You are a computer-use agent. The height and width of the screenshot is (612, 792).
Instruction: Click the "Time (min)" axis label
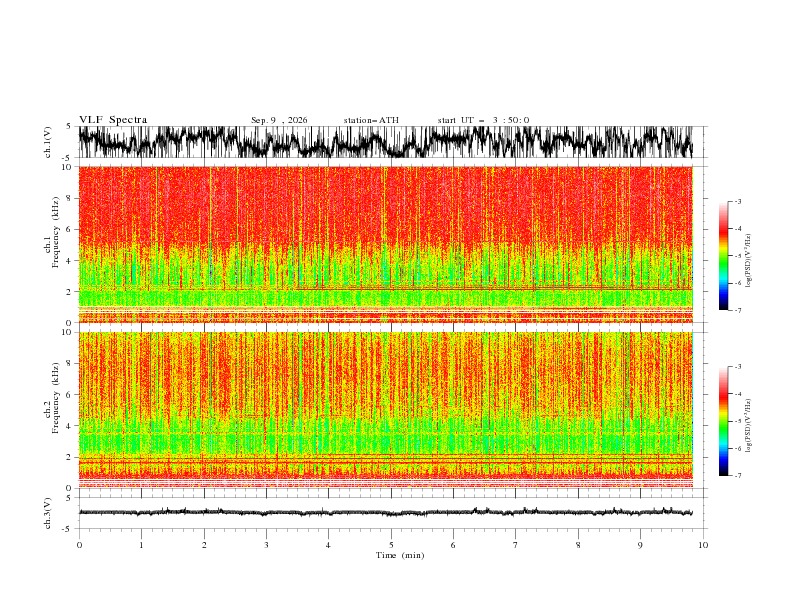click(x=400, y=555)
